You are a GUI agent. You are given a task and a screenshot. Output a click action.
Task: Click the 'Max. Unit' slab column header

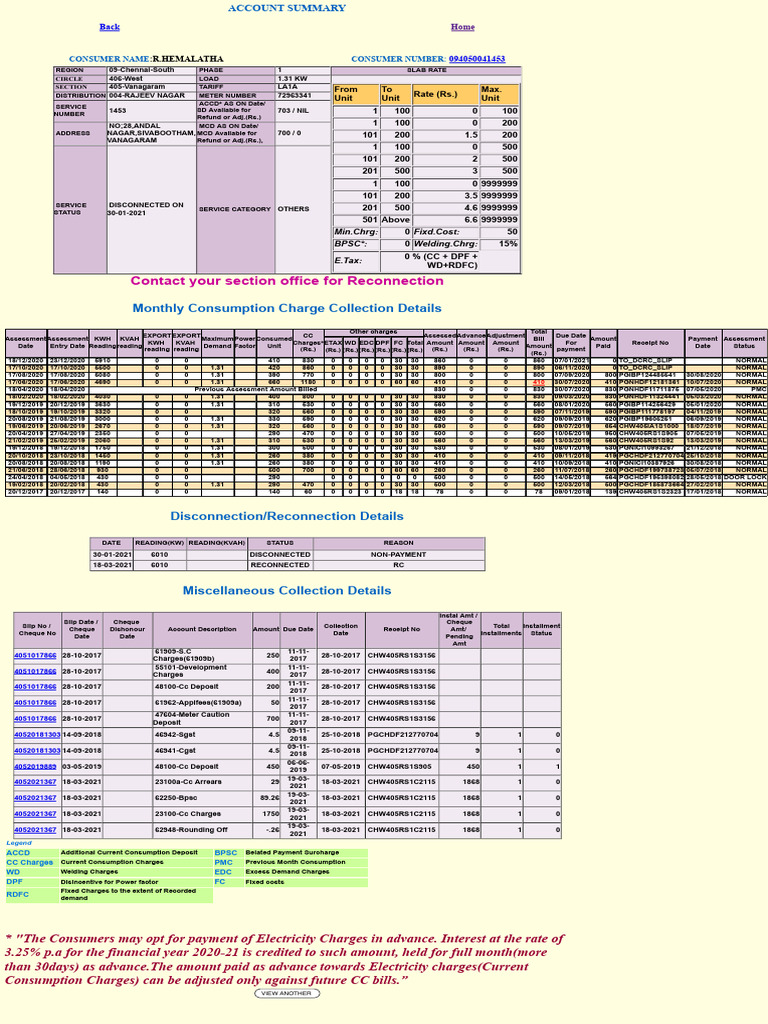pyautogui.click(x=500, y=93)
